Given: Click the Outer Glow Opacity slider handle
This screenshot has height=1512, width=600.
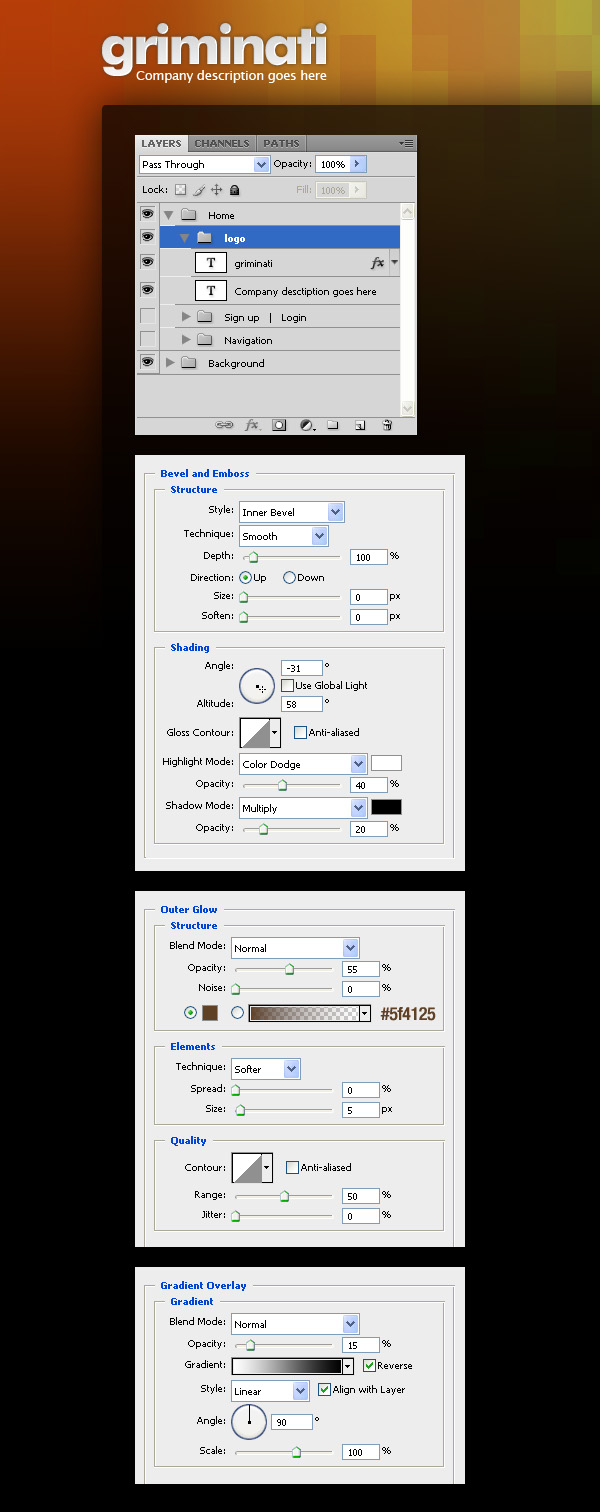Looking at the screenshot, I should coord(289,968).
